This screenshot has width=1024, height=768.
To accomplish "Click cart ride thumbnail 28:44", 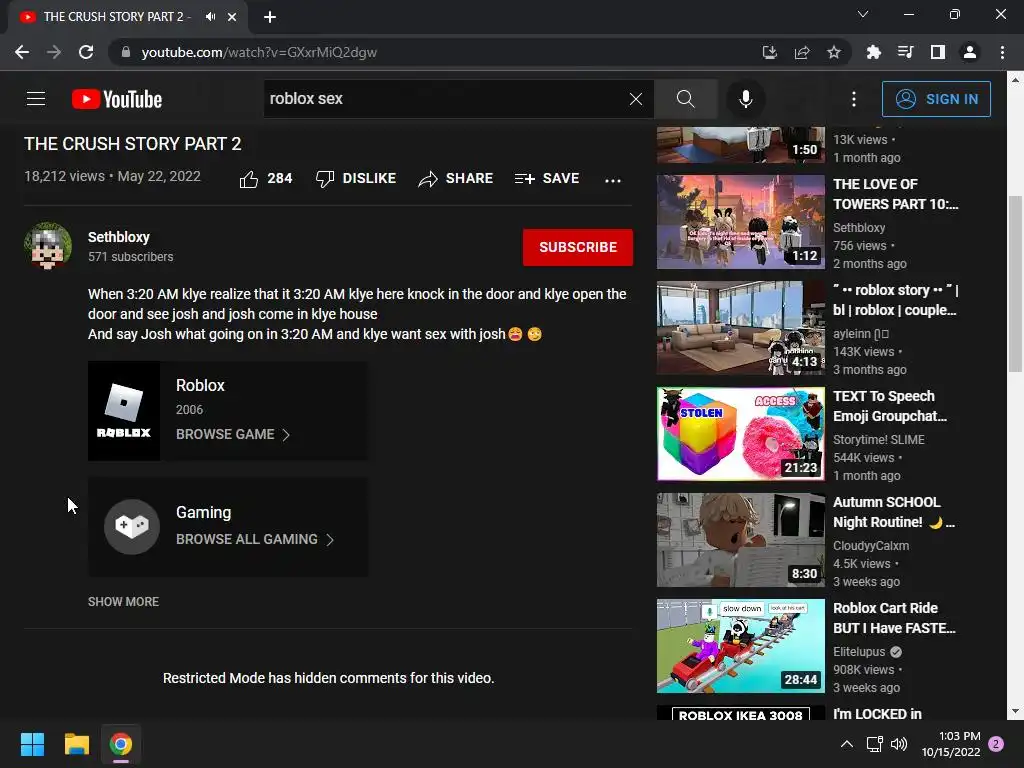I will (x=741, y=646).
